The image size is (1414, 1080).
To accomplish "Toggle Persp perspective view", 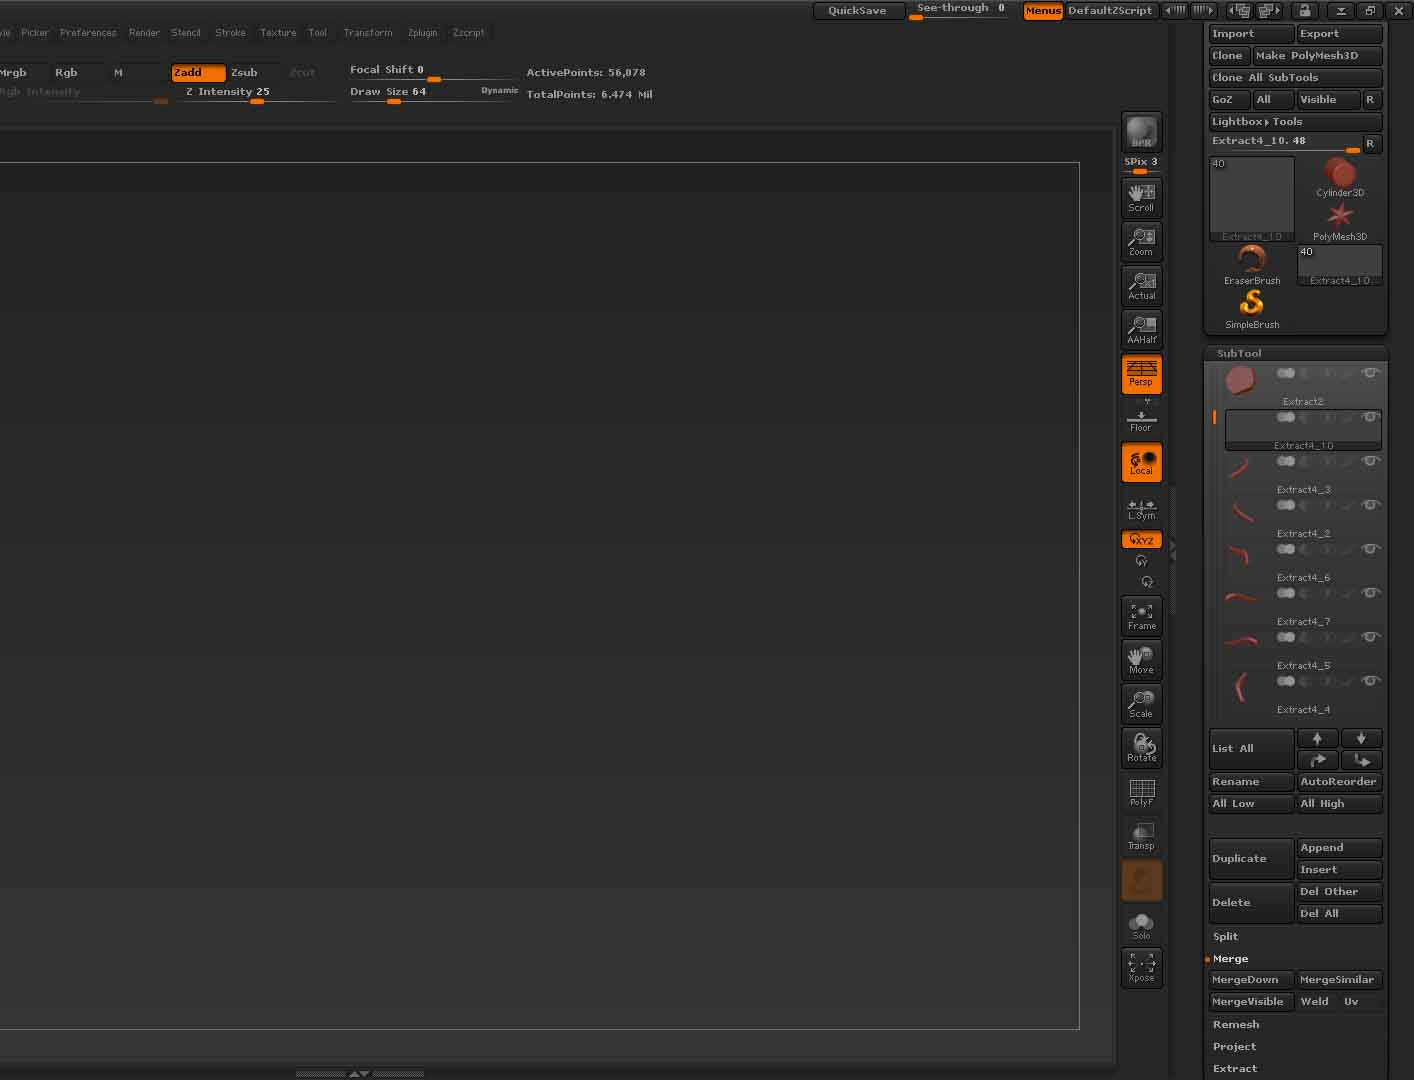I will click(1141, 373).
